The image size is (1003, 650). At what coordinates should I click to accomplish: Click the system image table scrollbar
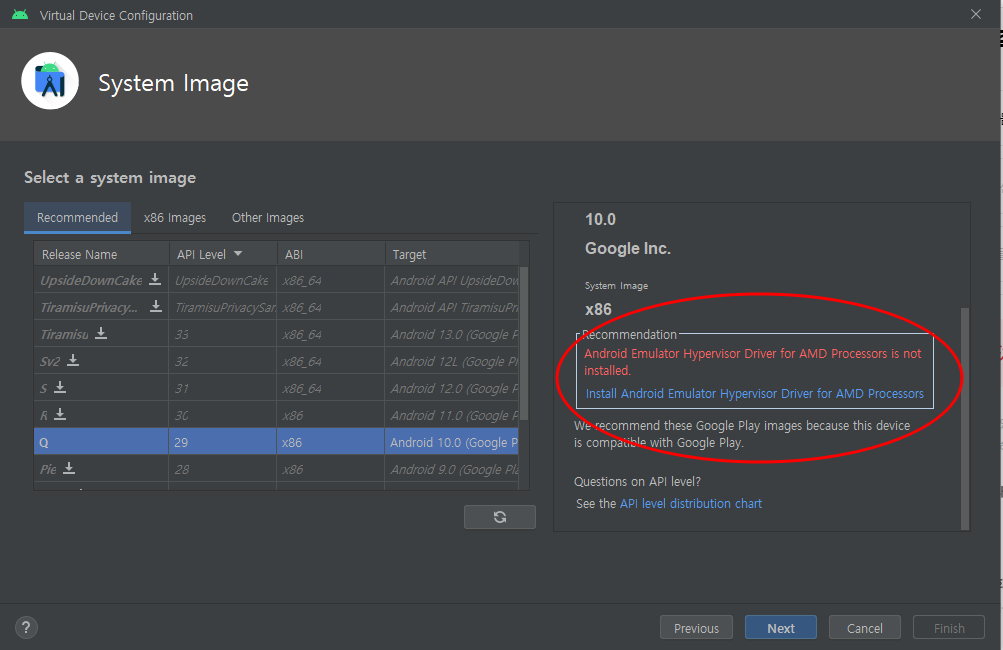coord(524,344)
